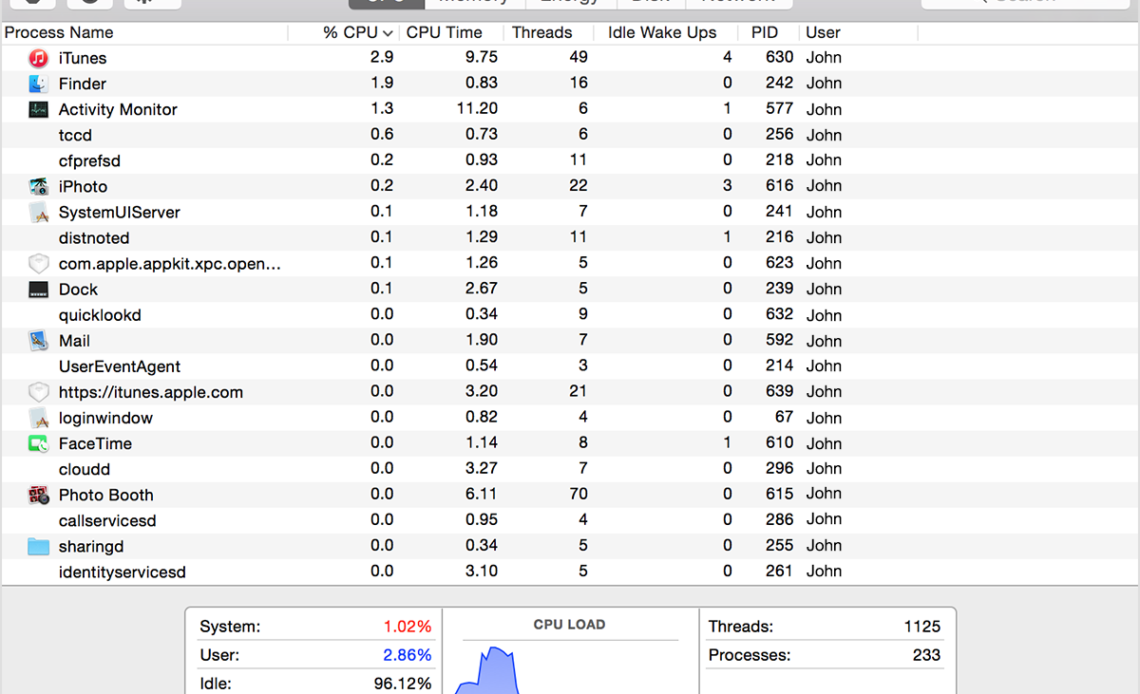Sort by the Idle Wake Ups column header

(662, 33)
